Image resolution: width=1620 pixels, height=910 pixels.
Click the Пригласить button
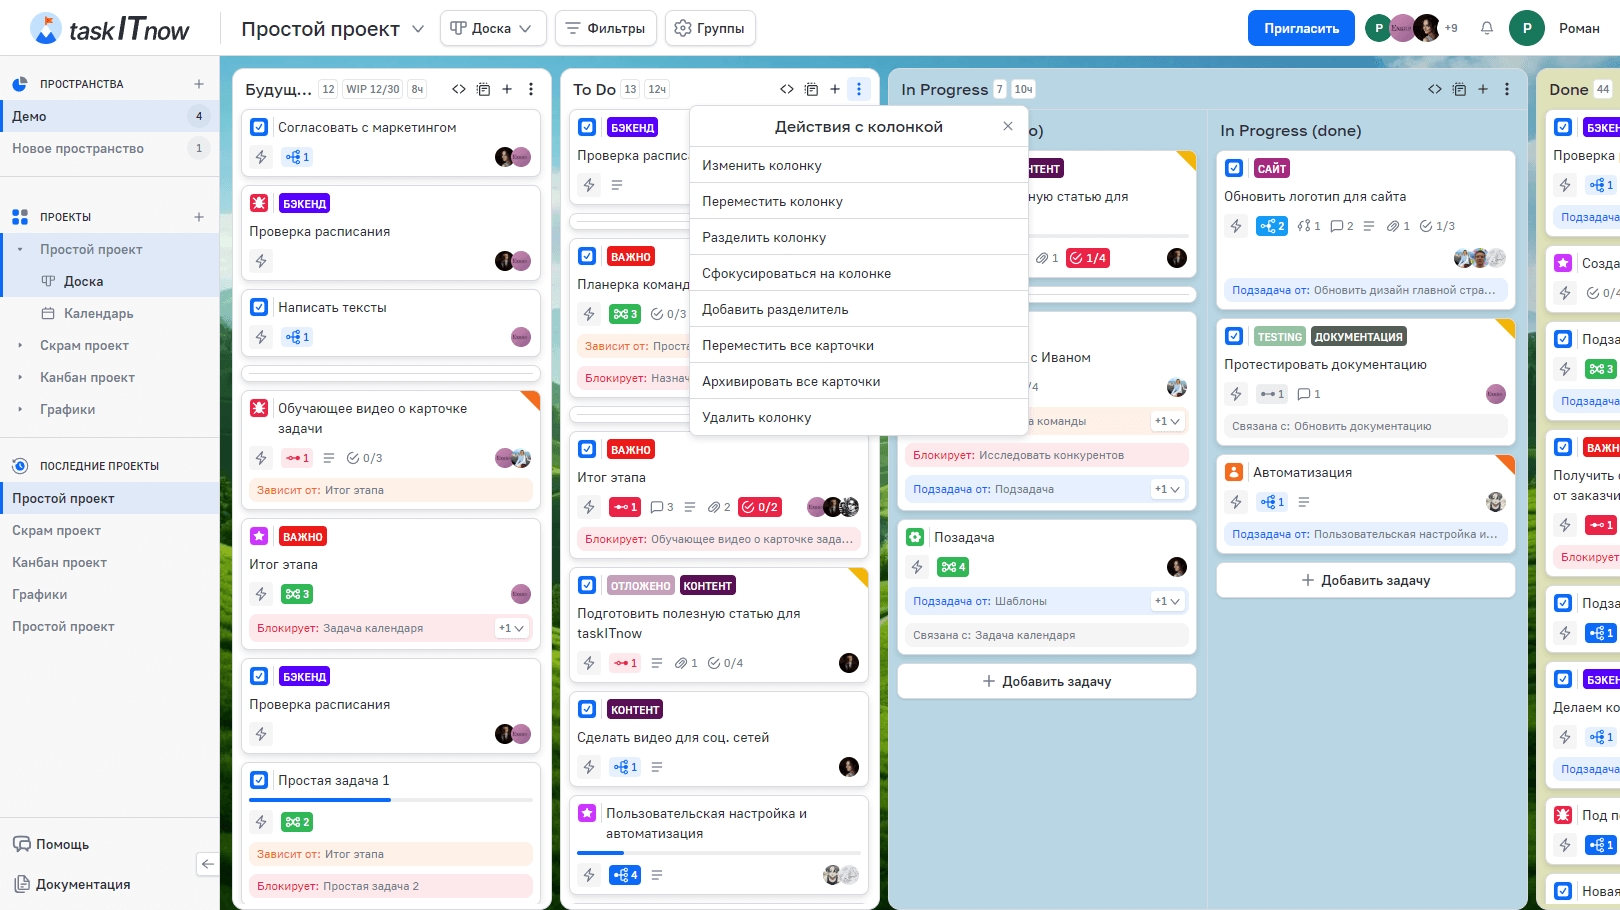[x=1300, y=28]
